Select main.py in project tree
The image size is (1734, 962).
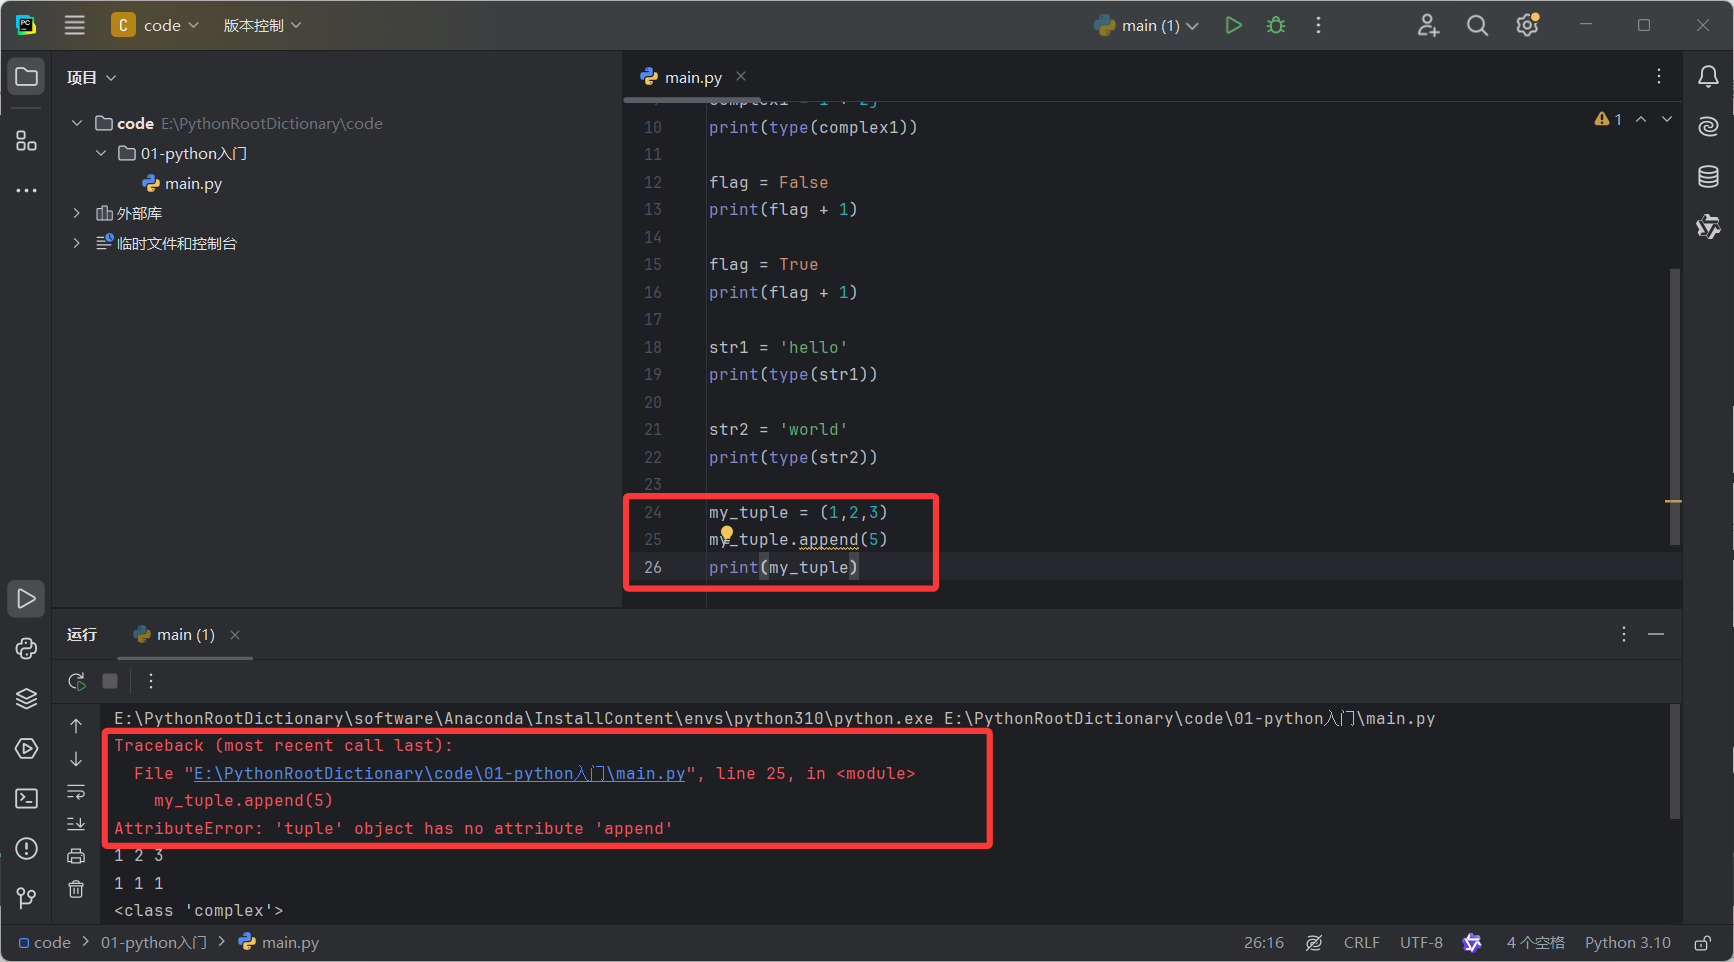[182, 183]
